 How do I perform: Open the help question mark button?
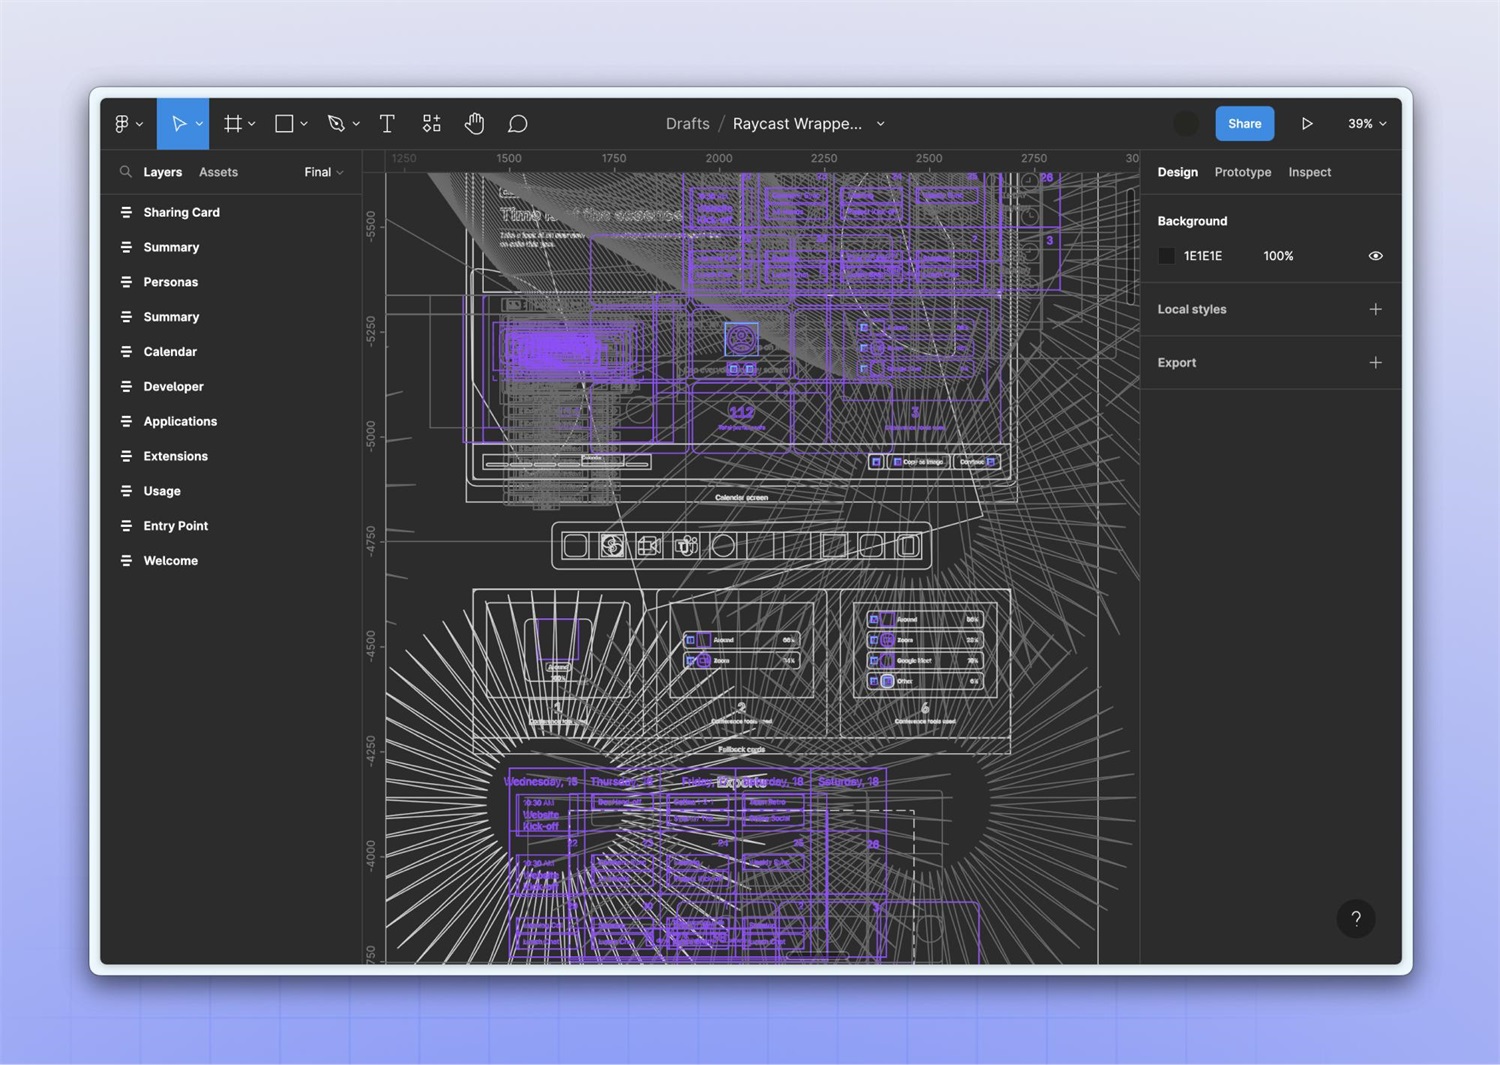(x=1356, y=918)
